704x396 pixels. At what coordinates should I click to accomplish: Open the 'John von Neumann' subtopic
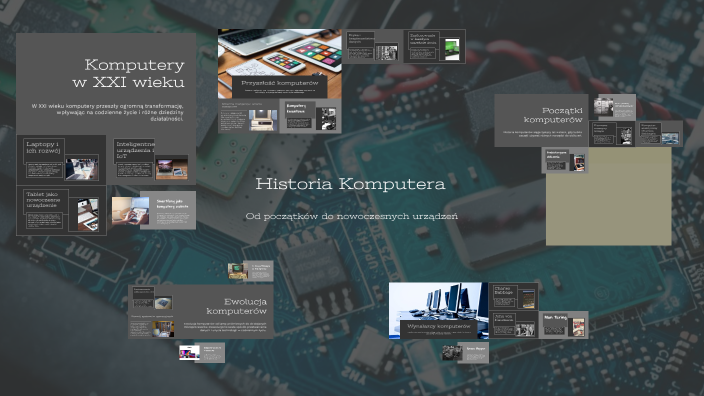pos(513,325)
